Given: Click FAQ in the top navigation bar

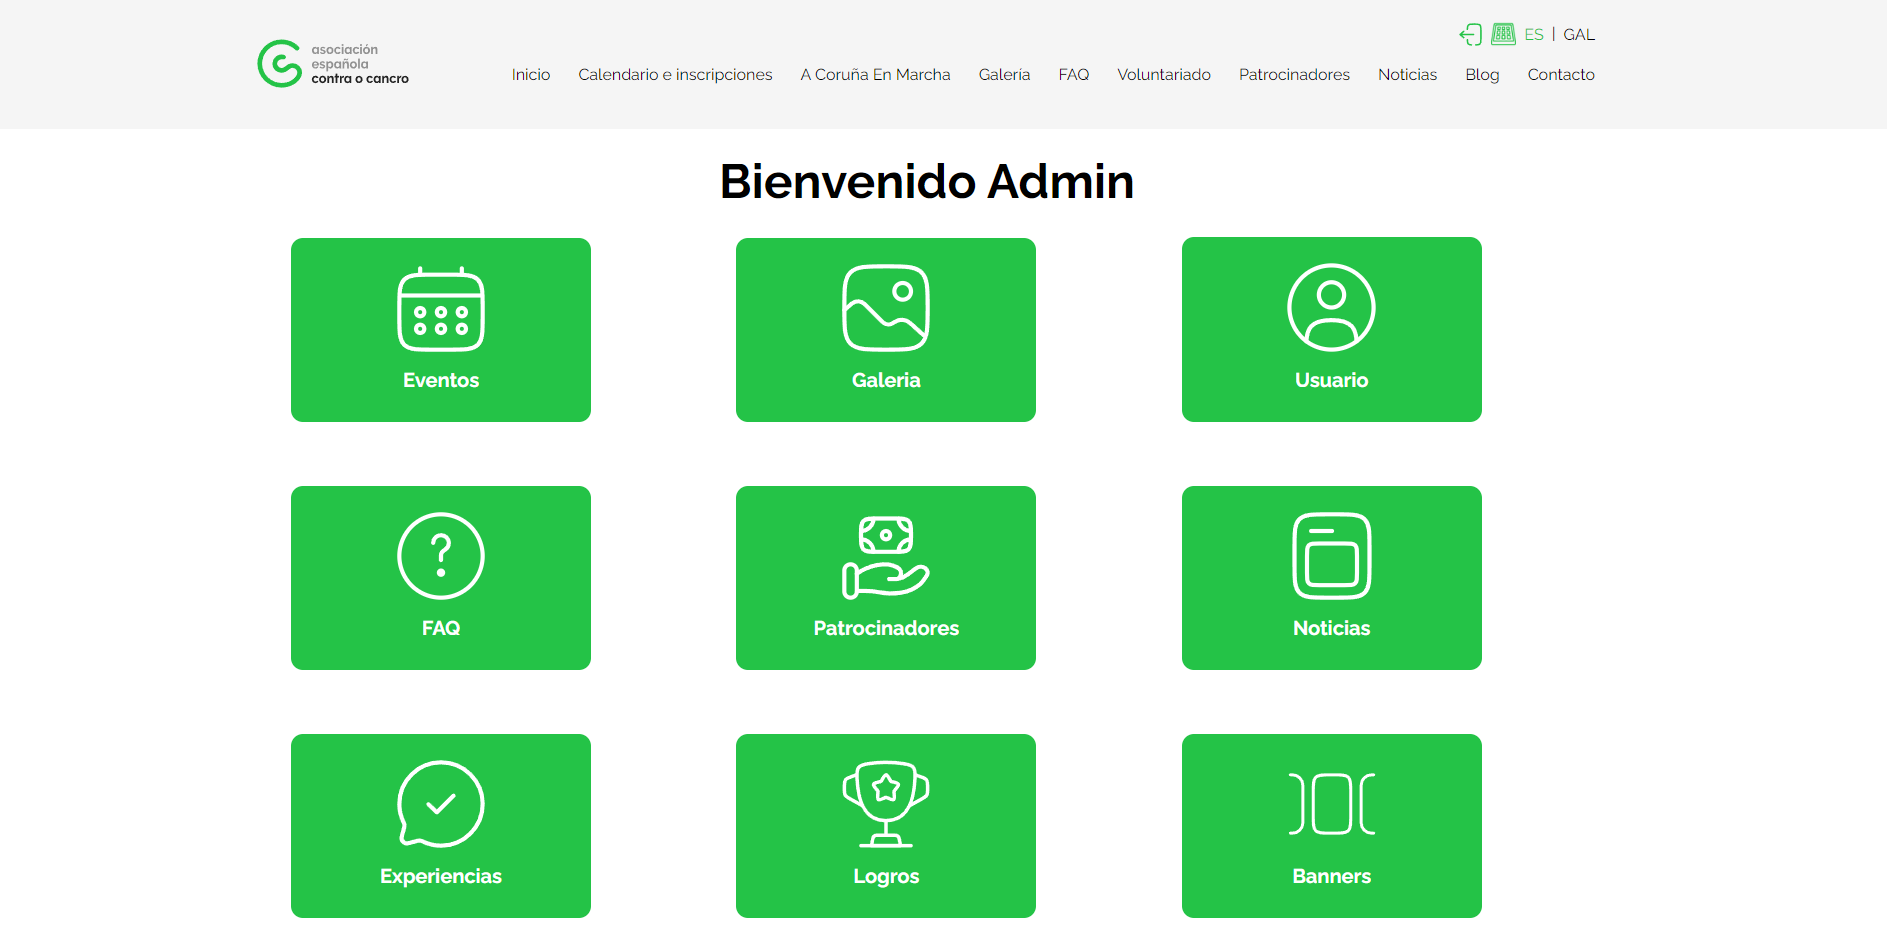Looking at the screenshot, I should click(x=1074, y=75).
